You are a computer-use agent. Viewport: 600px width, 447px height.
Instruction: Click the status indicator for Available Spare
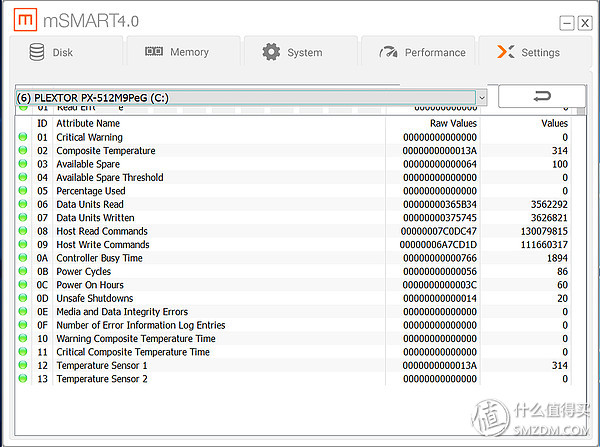pyautogui.click(x=23, y=163)
